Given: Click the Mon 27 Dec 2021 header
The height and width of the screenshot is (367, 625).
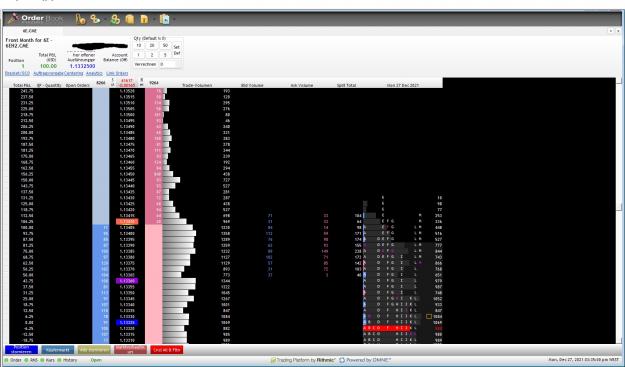Looking at the screenshot, I should 403,85.
